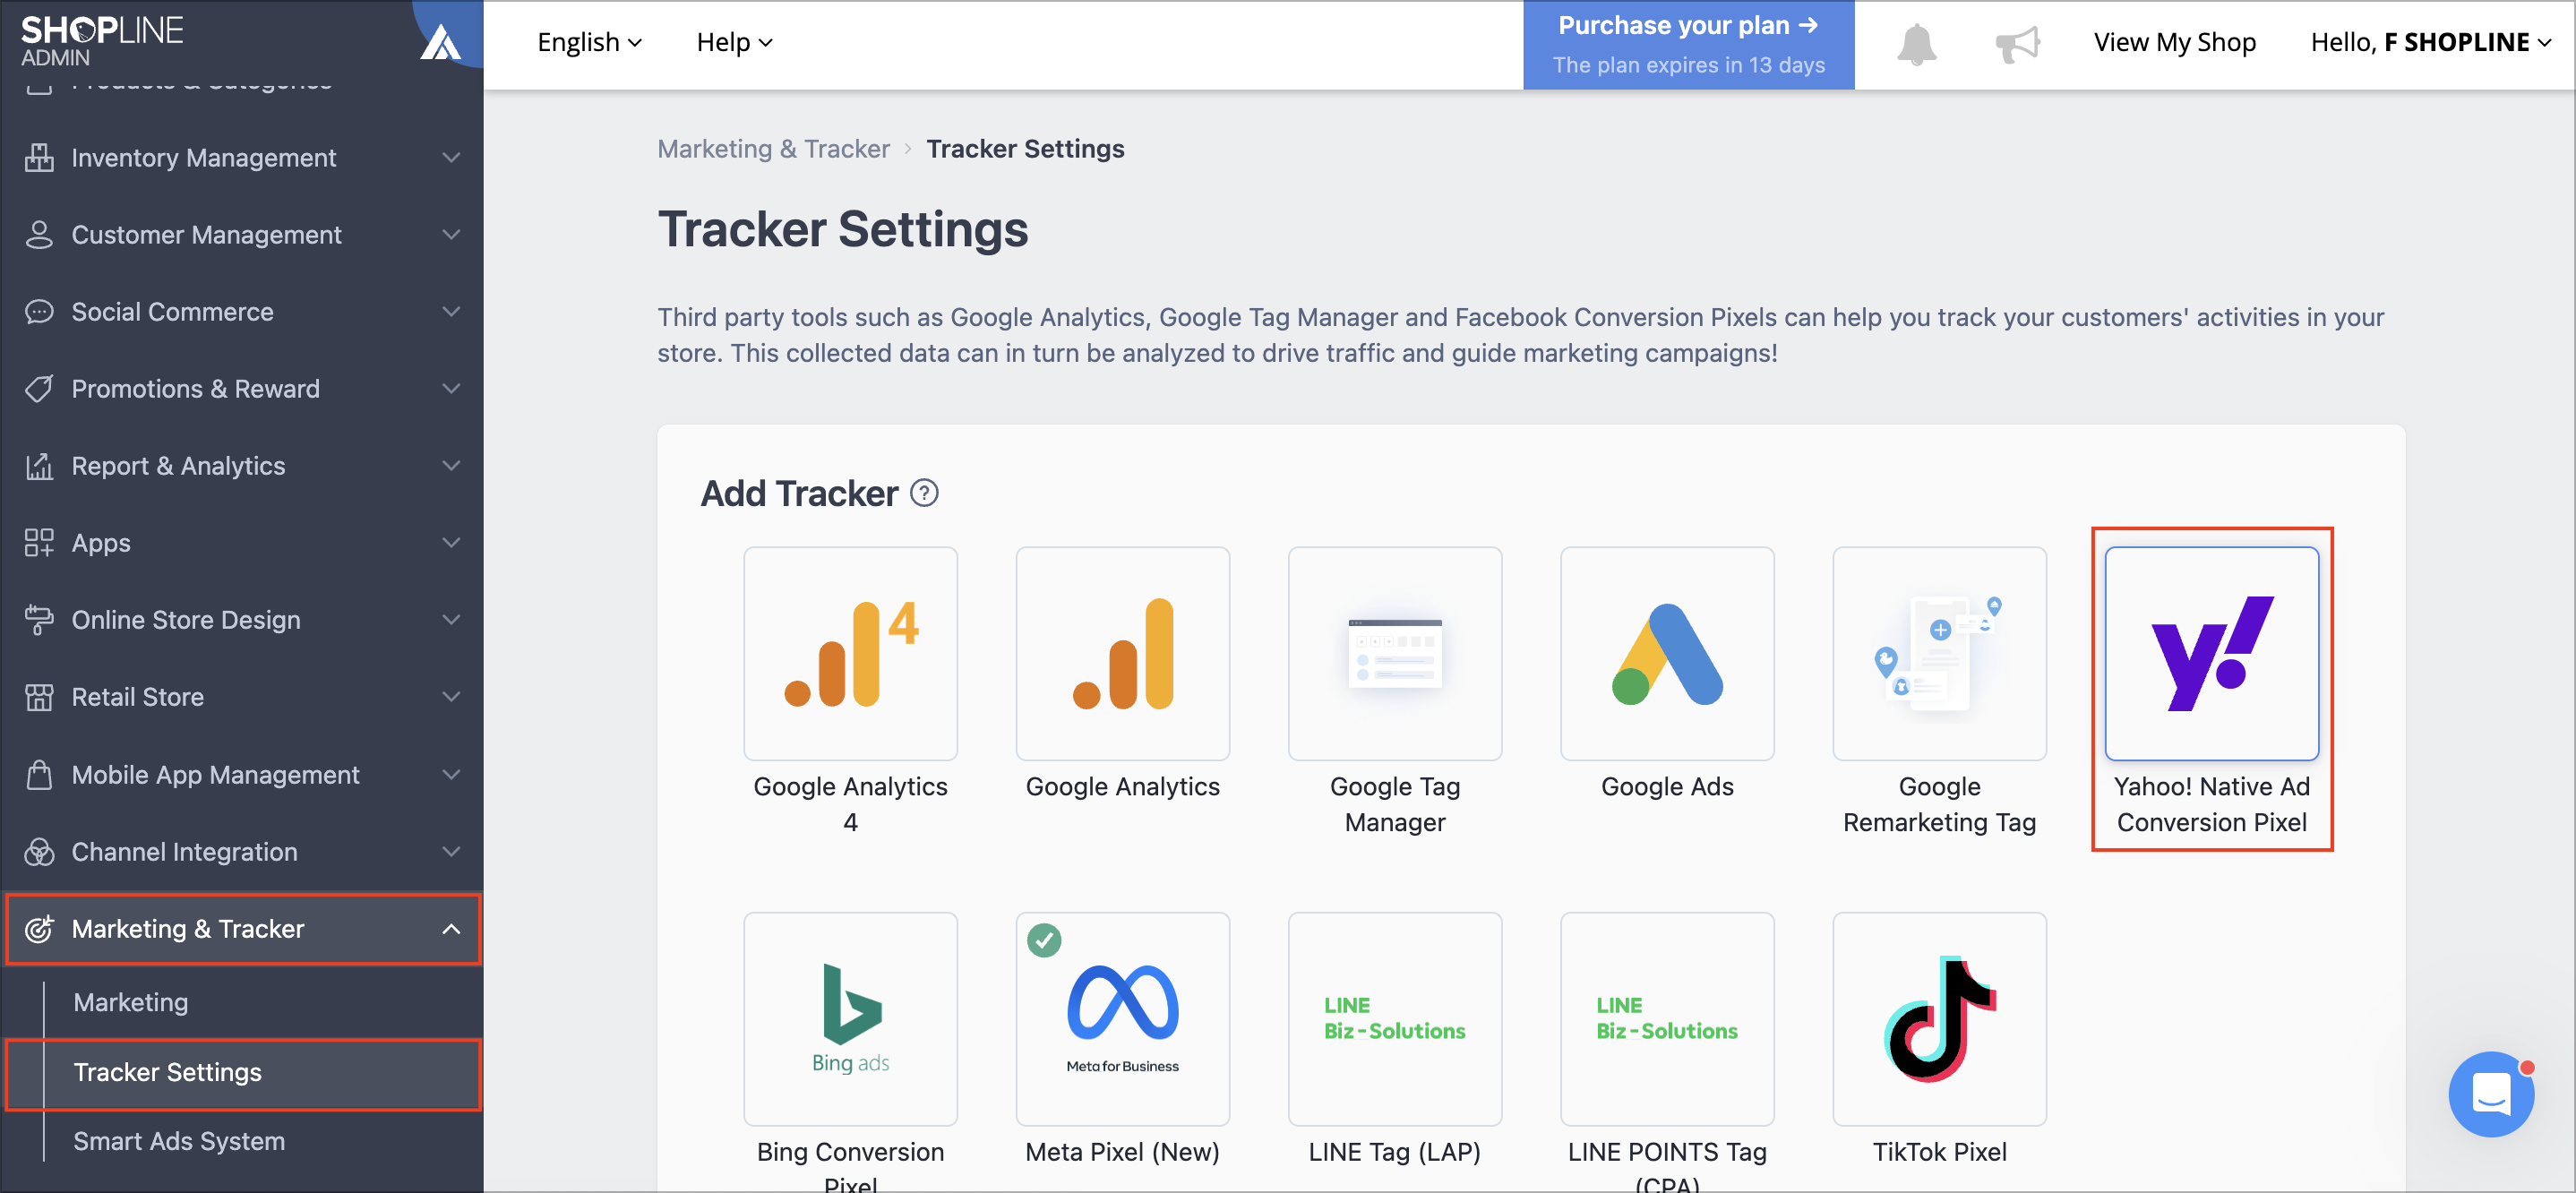Click the Apps grid icon in sidebar
2576x1193 pixels.
point(39,542)
